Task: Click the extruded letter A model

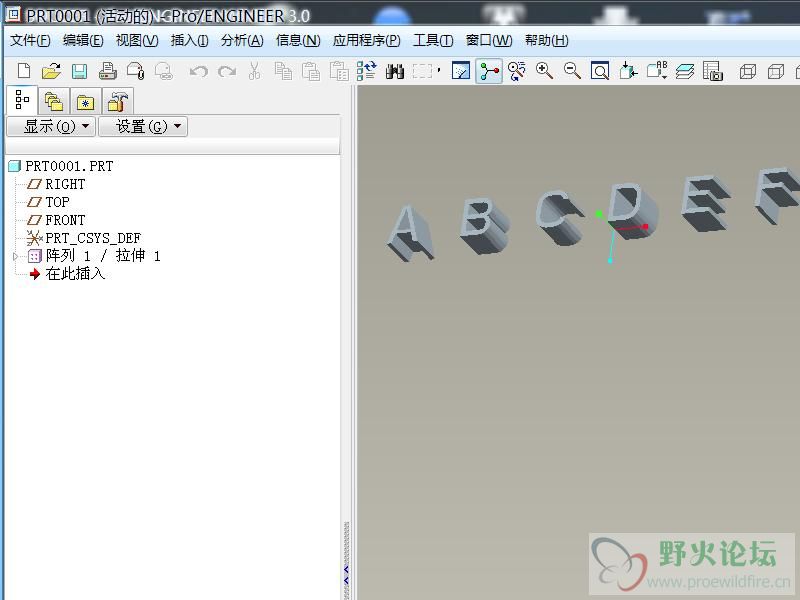Action: click(x=410, y=234)
